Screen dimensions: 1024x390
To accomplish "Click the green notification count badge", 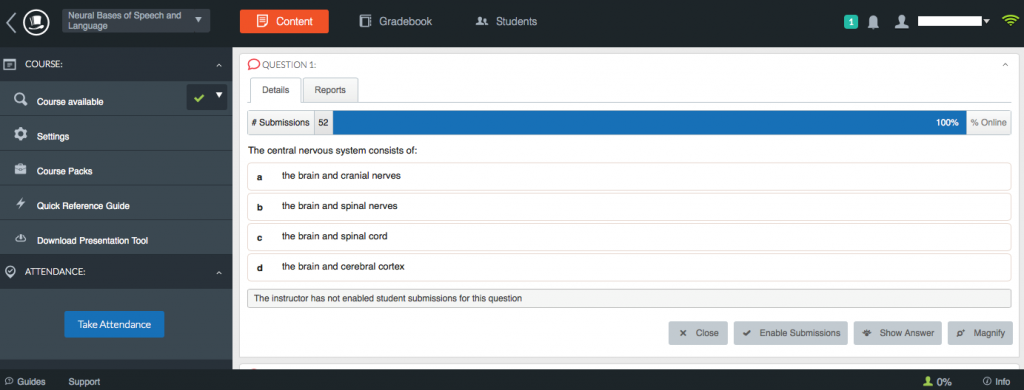I will point(850,22).
